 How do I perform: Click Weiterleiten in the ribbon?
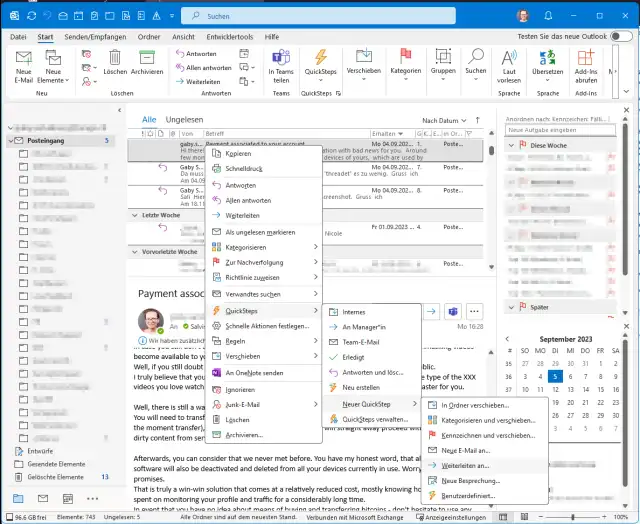click(198, 82)
